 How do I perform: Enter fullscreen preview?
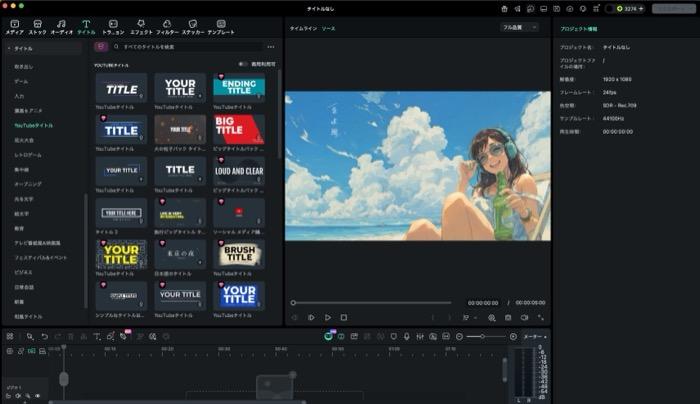(x=541, y=317)
